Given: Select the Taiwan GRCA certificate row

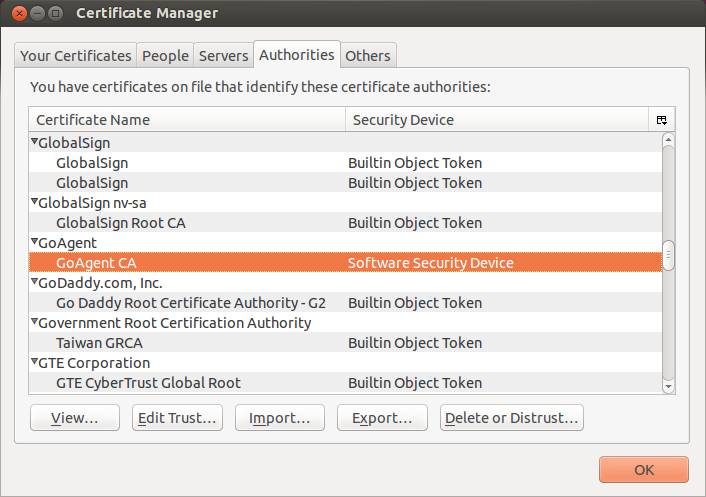Looking at the screenshot, I should tap(99, 343).
